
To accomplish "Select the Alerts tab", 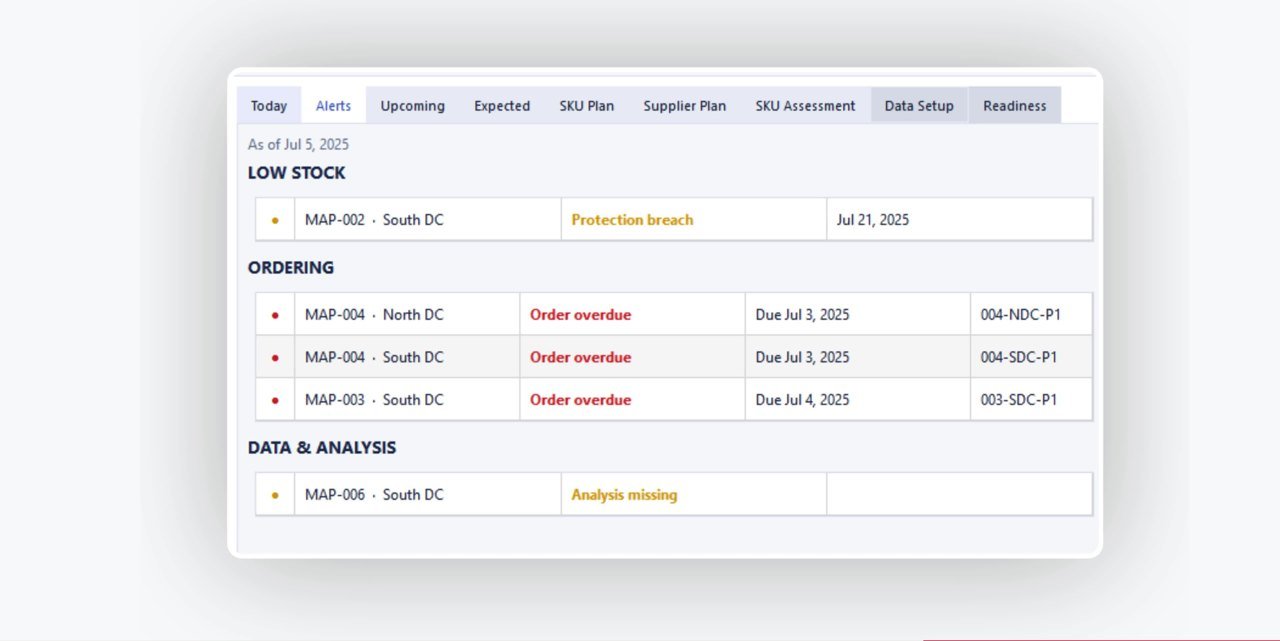I will 333,105.
